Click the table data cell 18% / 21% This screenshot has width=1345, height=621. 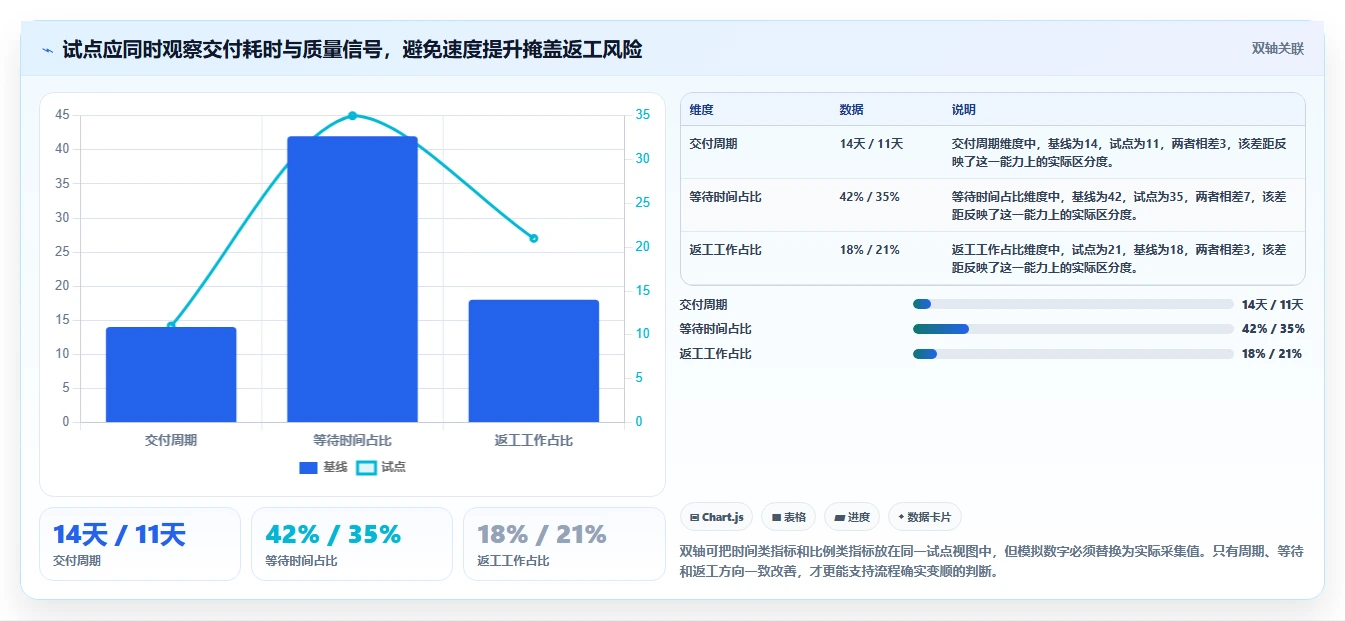pyautogui.click(x=870, y=250)
